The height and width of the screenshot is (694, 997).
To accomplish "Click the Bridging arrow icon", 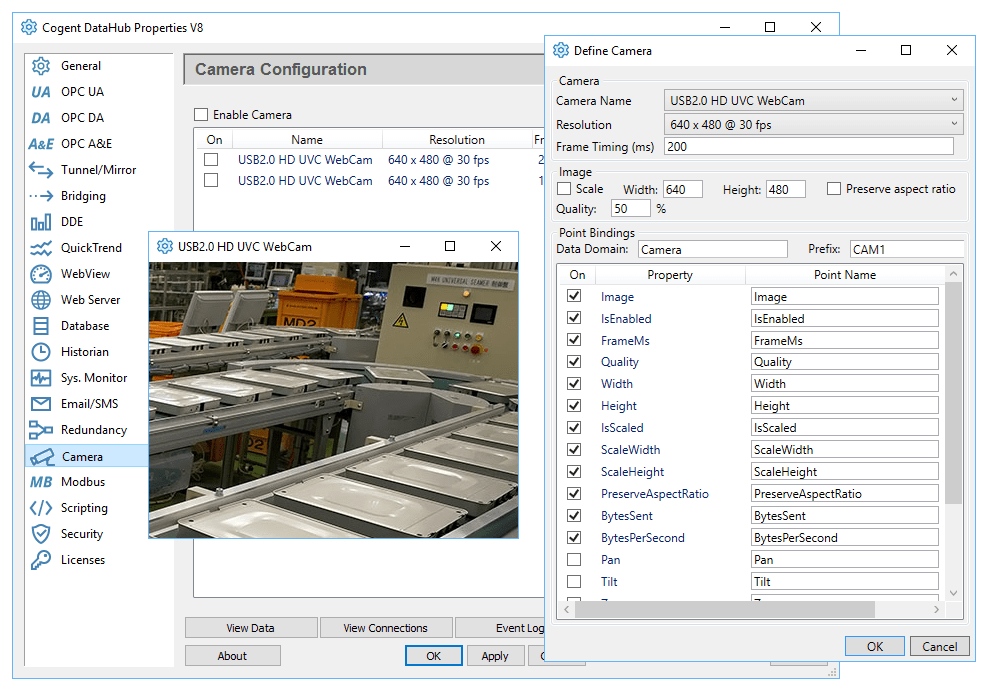I will (x=41, y=196).
